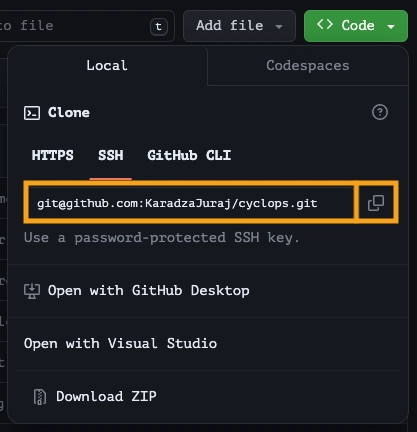The image size is (417, 432).
Task: Click the 't' keyboard shortcut badge
Action: click(x=159, y=26)
